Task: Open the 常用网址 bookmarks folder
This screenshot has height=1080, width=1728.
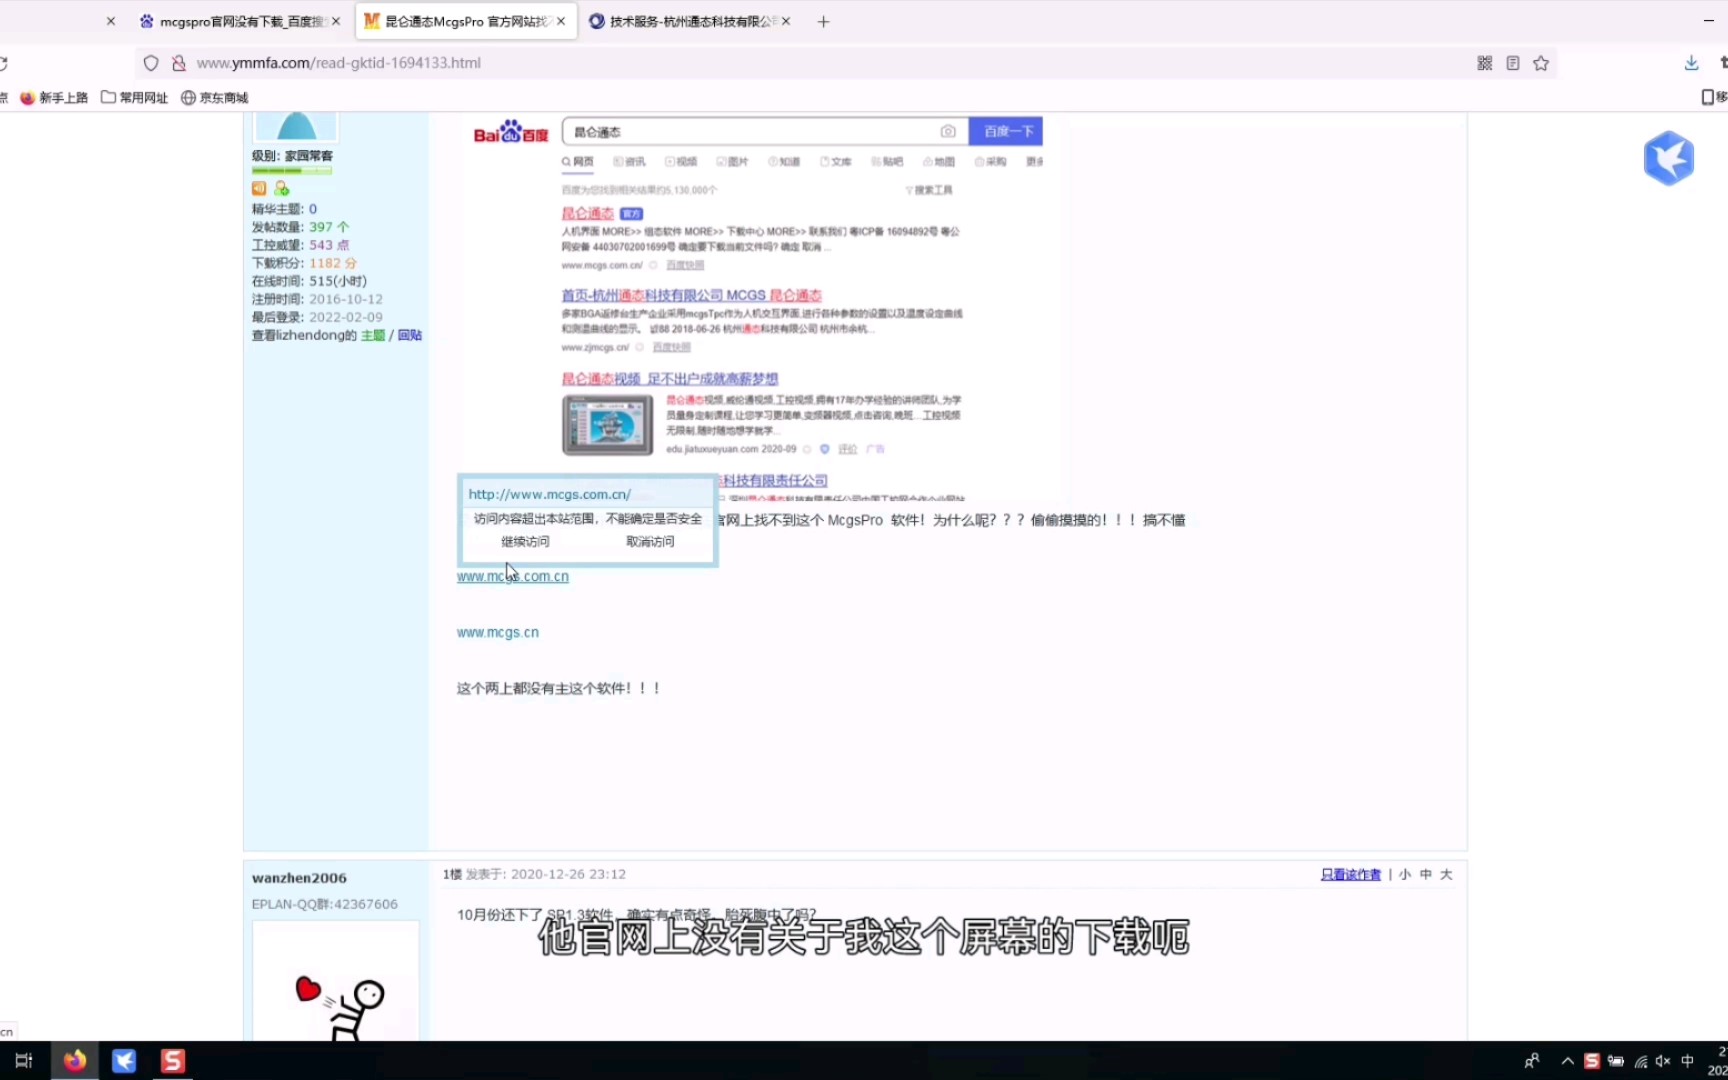Action: click(134, 97)
